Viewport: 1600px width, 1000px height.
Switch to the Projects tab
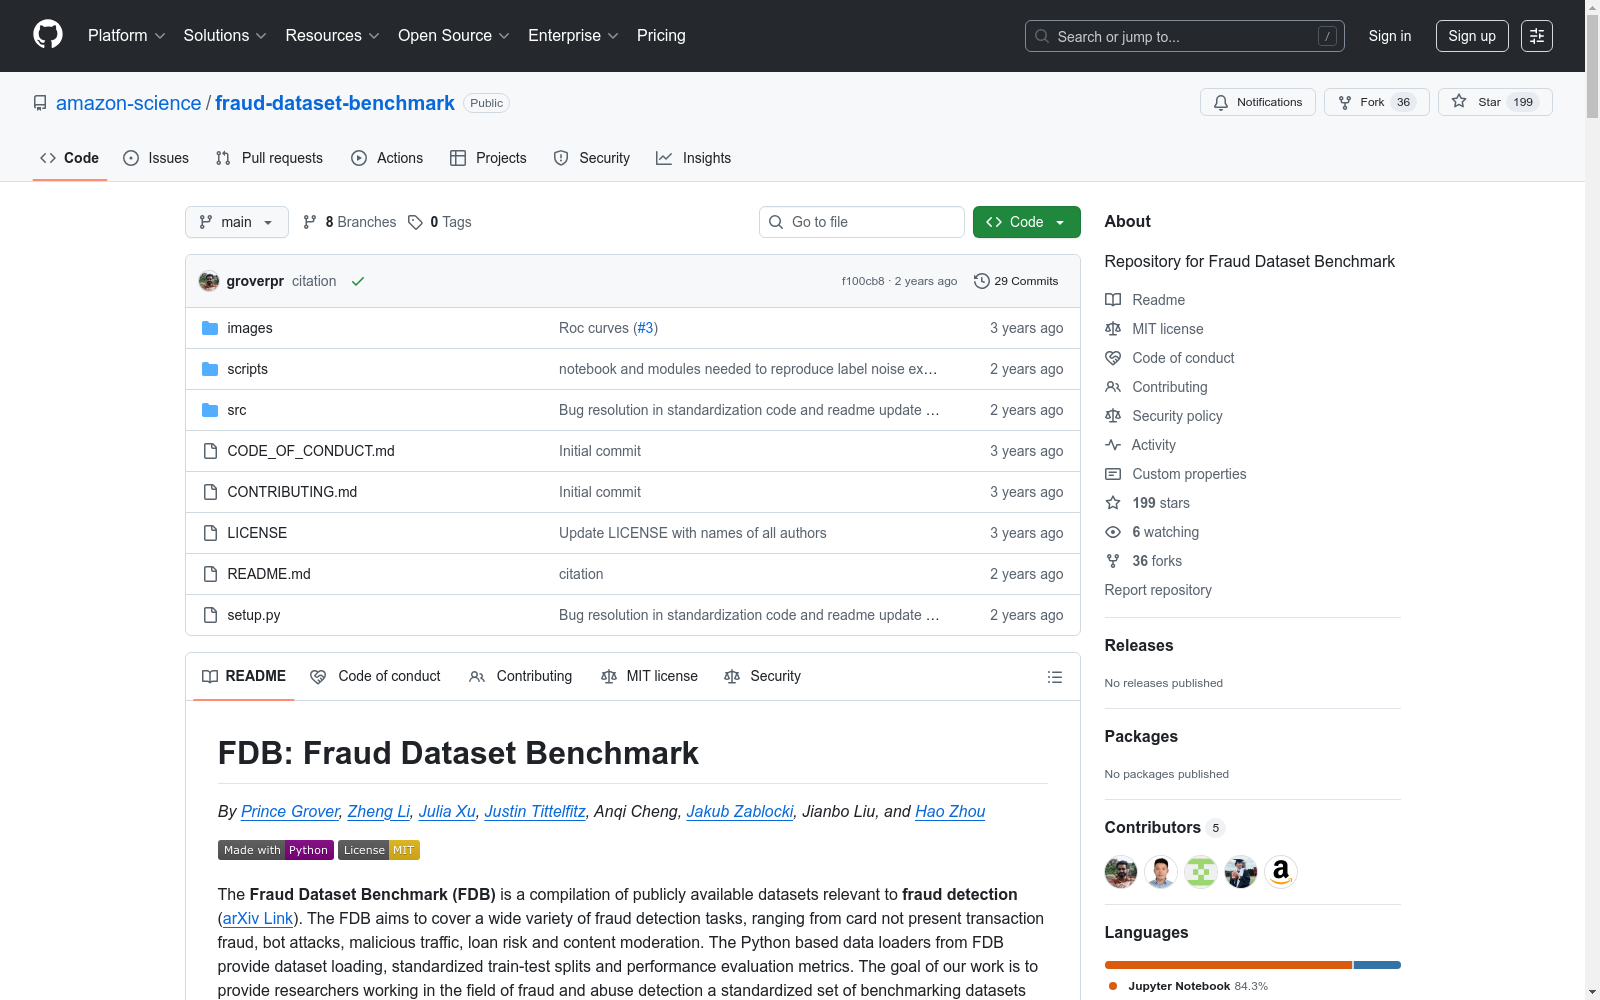pyautogui.click(x=488, y=158)
